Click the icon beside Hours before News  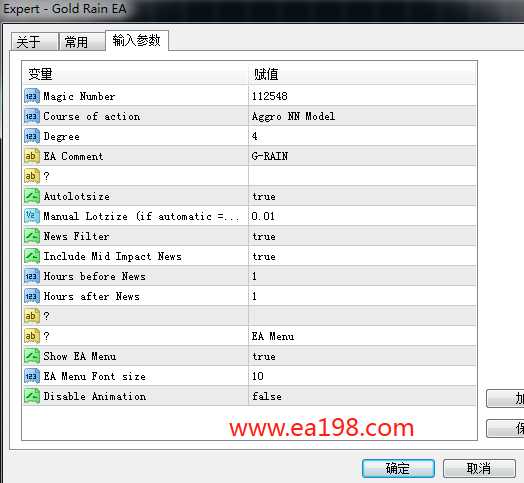click(32, 276)
